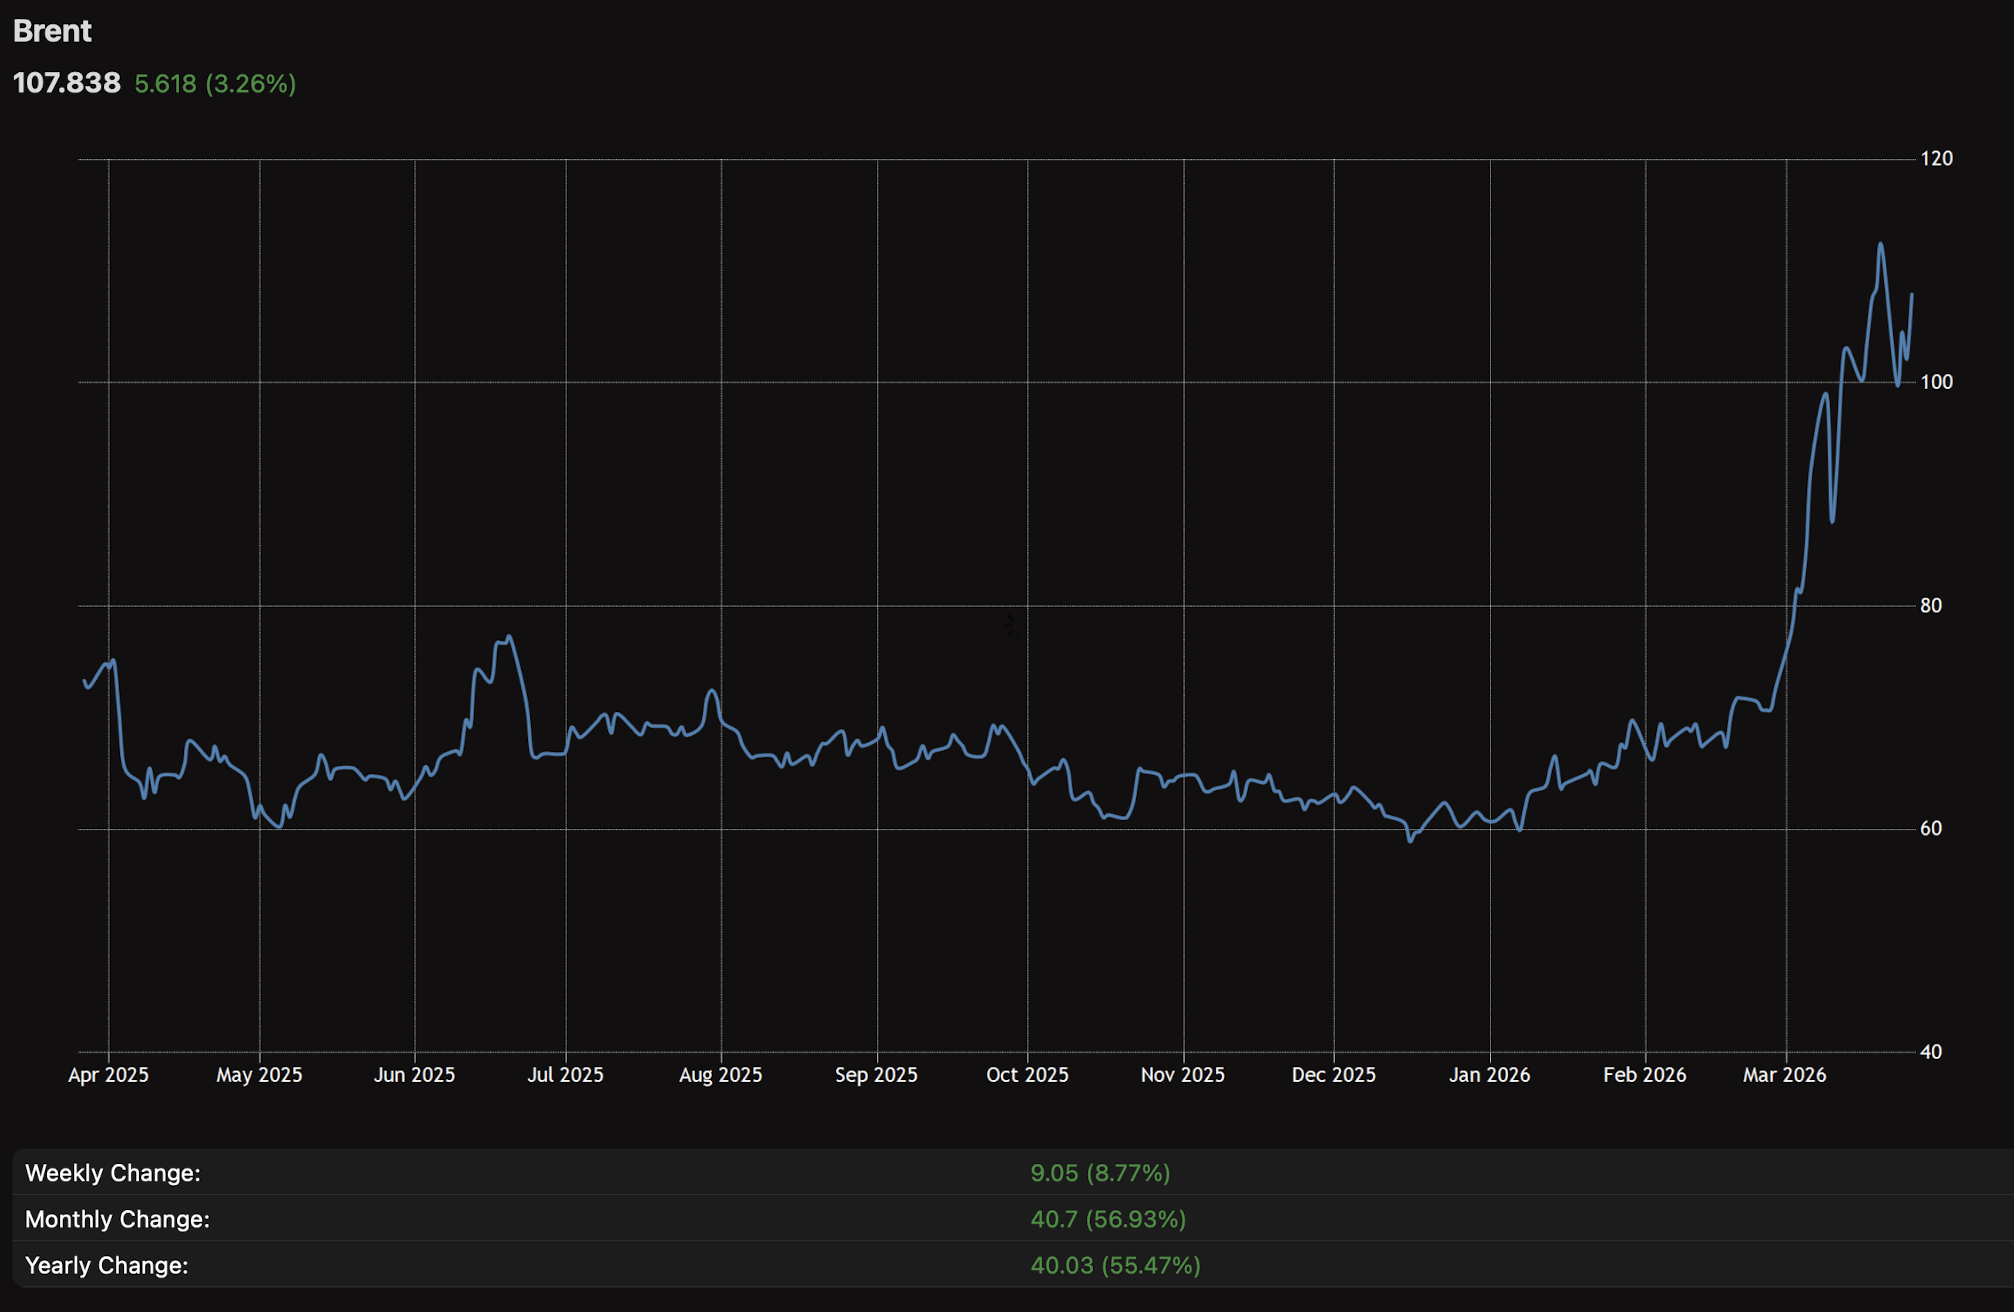This screenshot has height=1312, width=2014.
Task: Click the Jul 2025 axis label
Action: 565,1074
